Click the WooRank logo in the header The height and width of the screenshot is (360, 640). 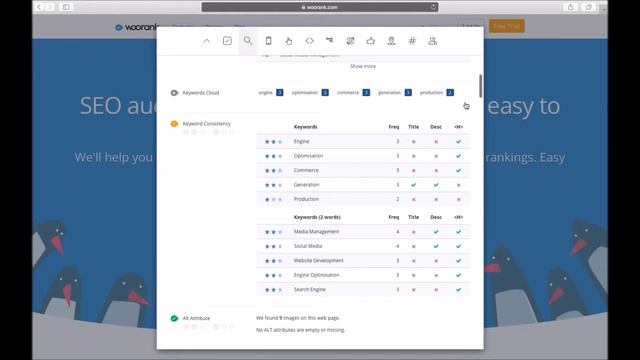tap(136, 27)
